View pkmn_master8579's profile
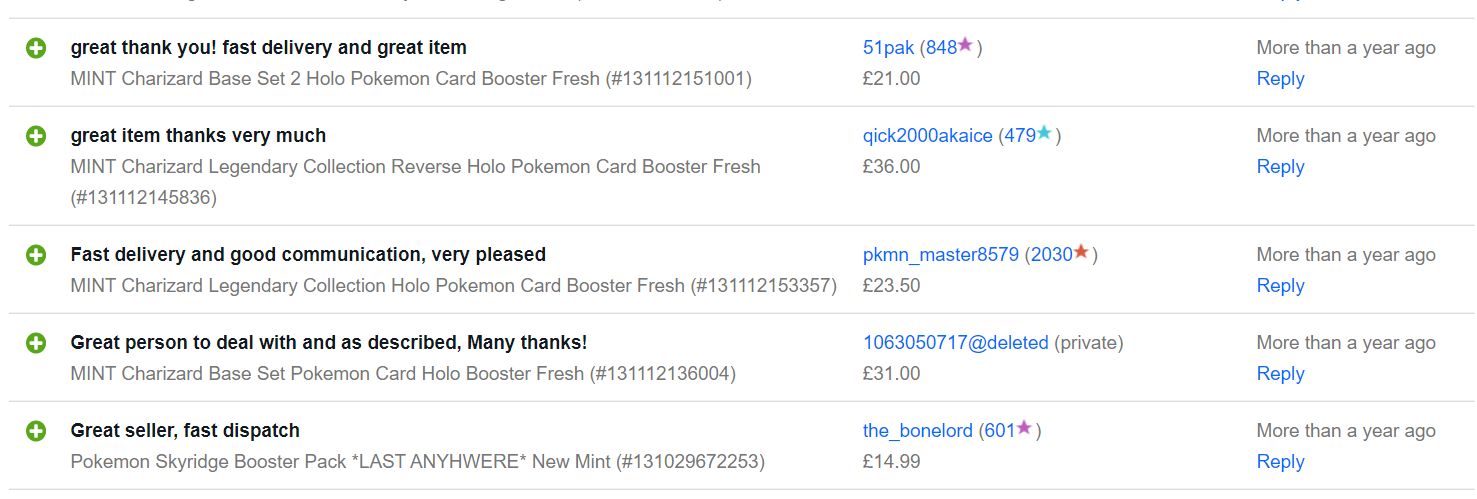This screenshot has width=1477, height=499. click(941, 255)
